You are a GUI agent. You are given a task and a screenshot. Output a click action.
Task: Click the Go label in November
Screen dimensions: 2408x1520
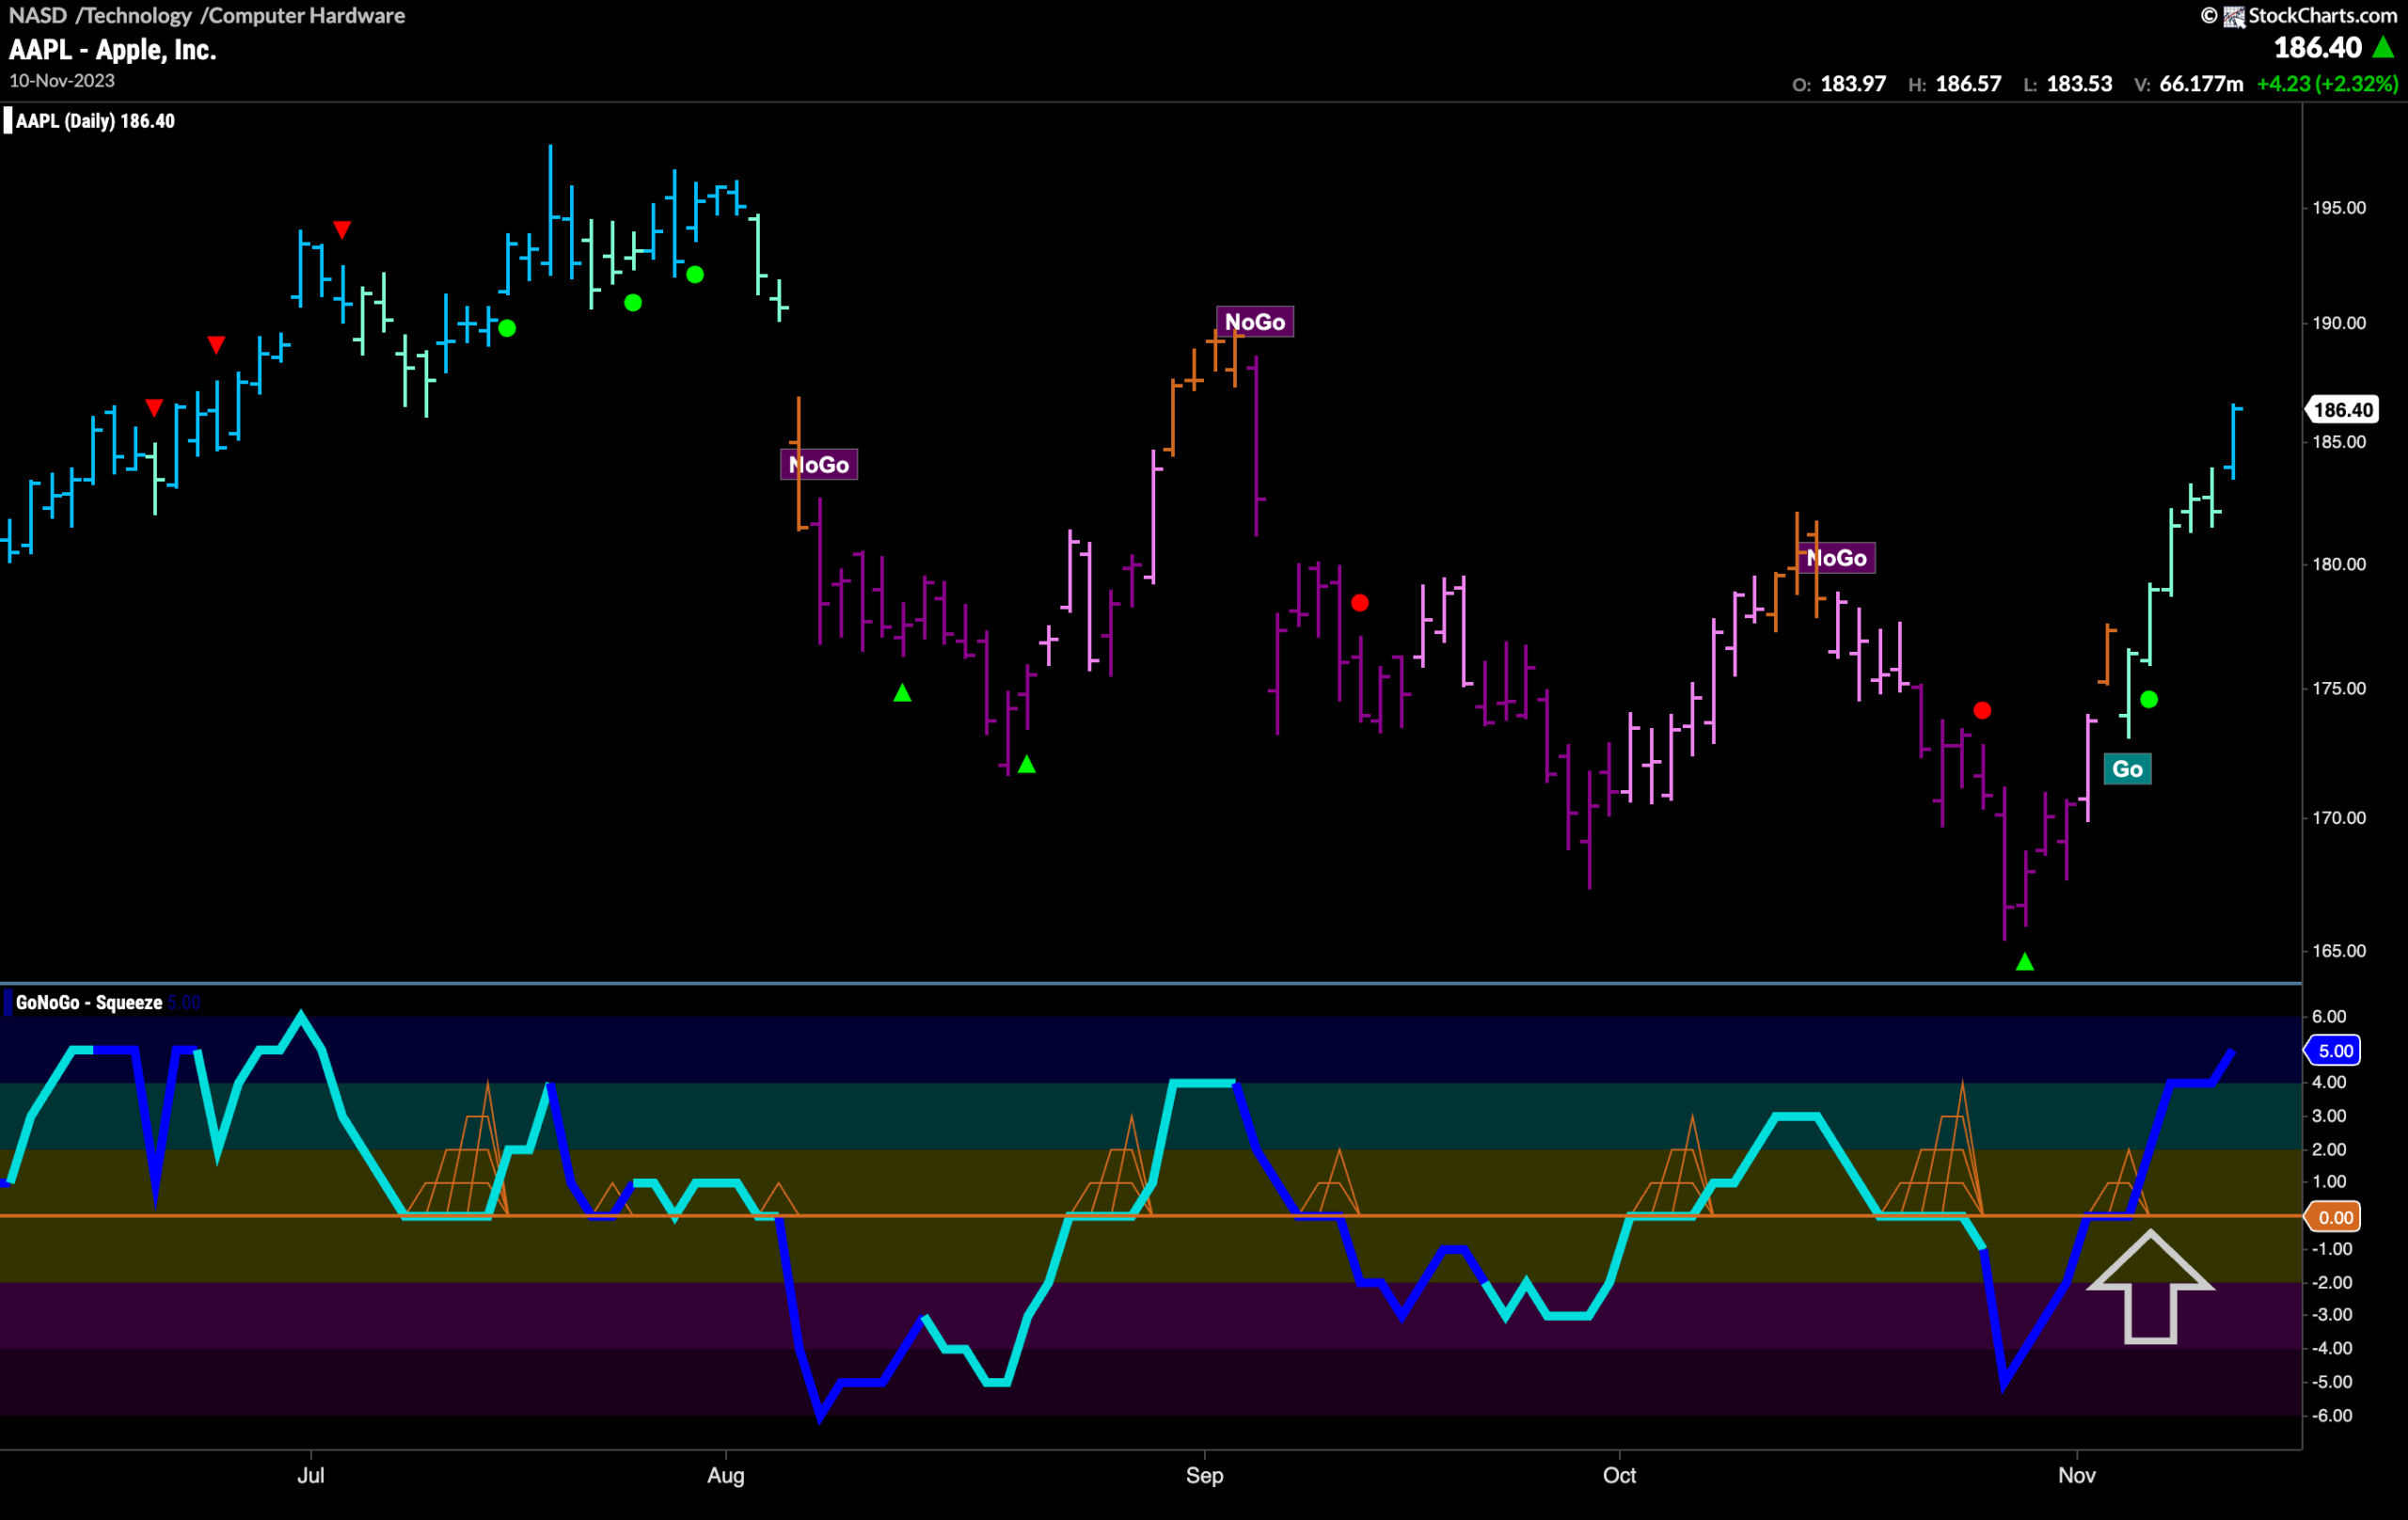click(x=2128, y=768)
